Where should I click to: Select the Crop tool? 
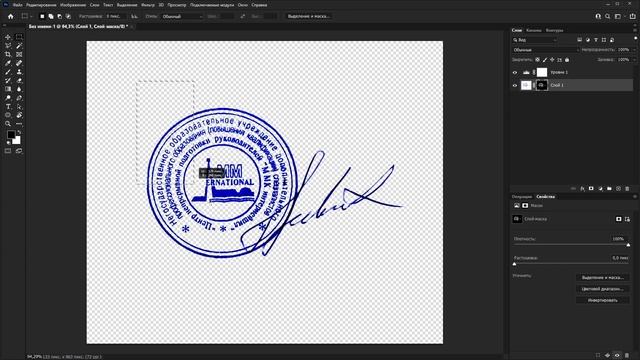(x=8, y=54)
